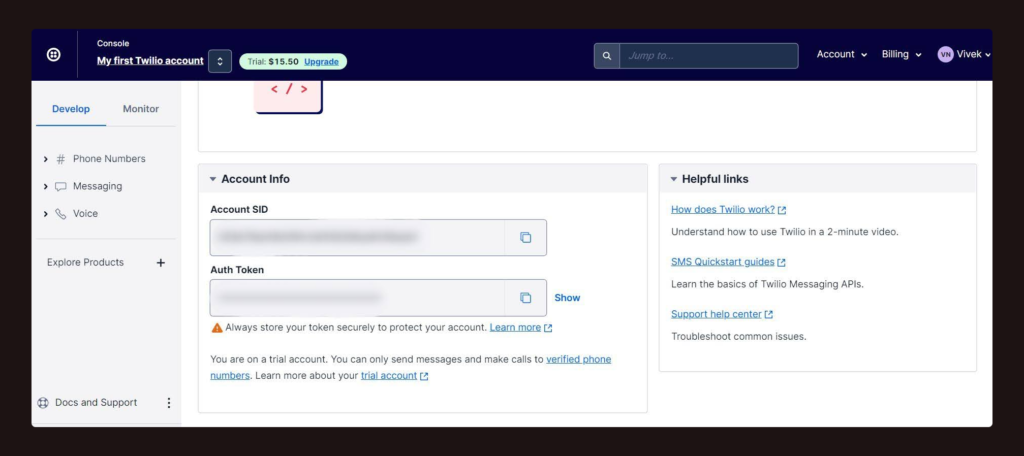Expand the Phone Numbers section

pyautogui.click(x=46, y=159)
